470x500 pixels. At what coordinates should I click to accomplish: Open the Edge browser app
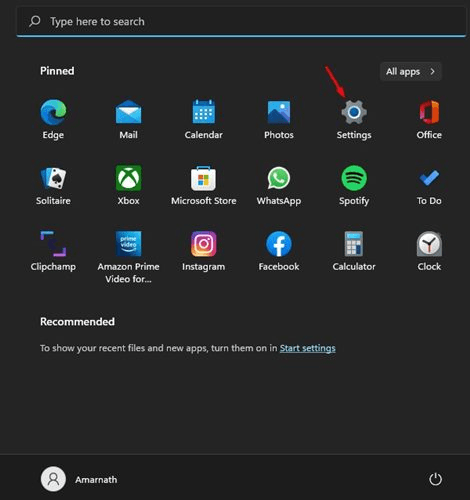tap(53, 119)
